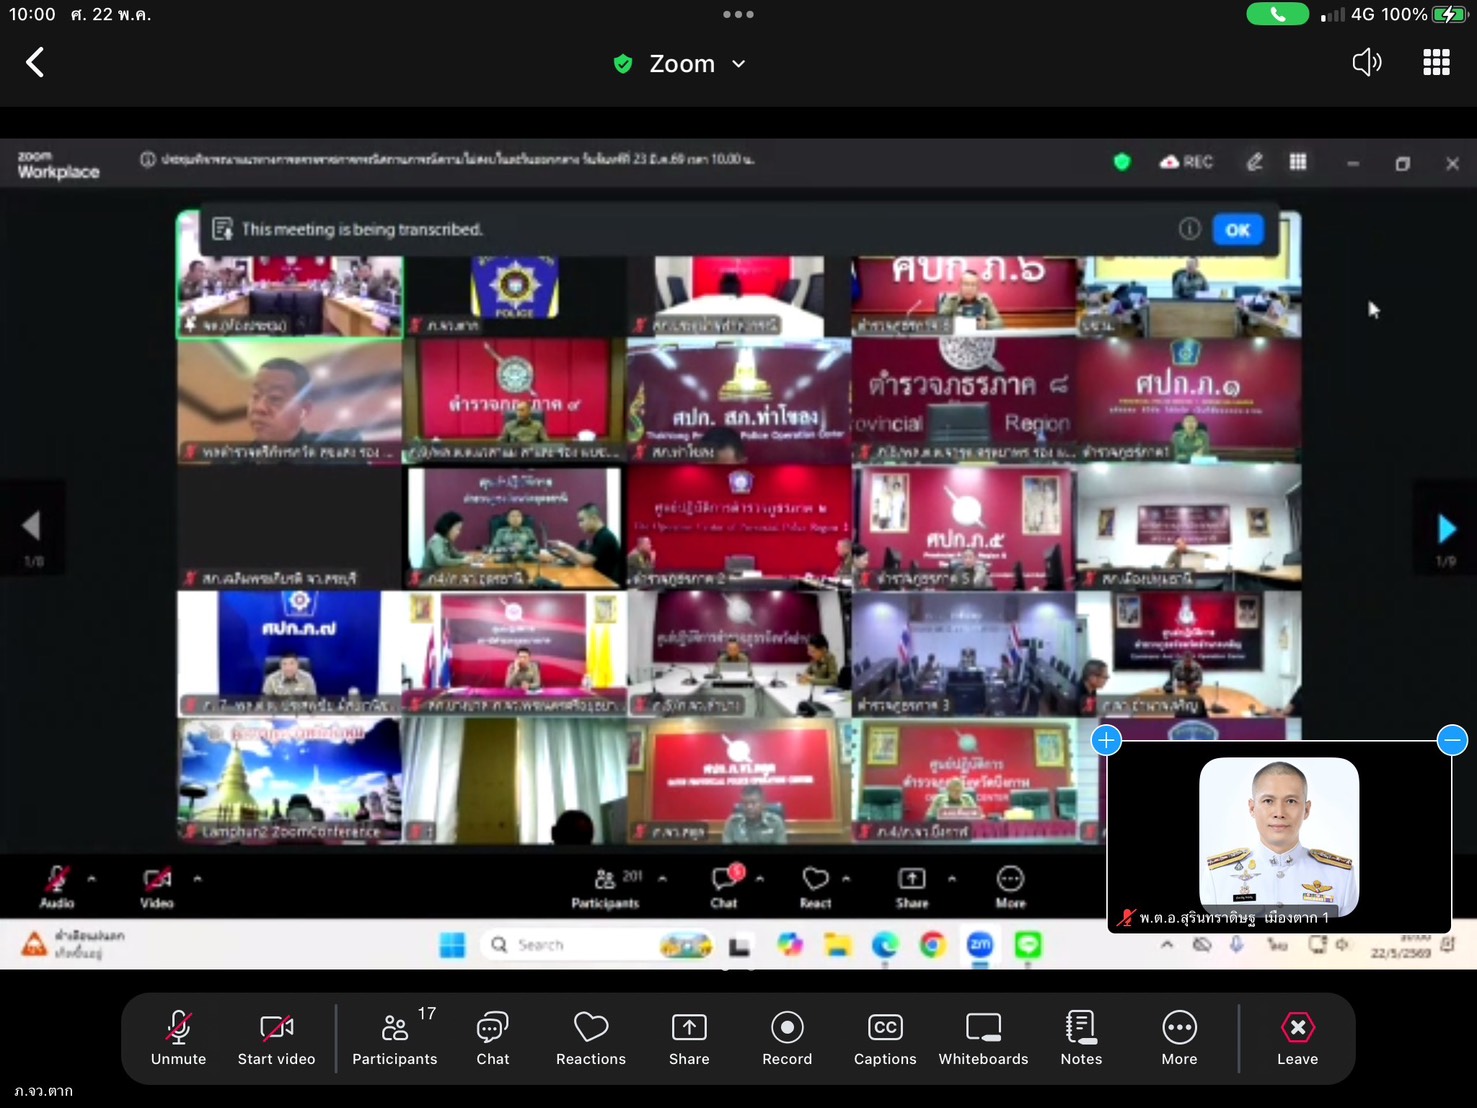Image resolution: width=1477 pixels, height=1108 pixels.
Task: Click OK on the transcription notice
Action: tap(1237, 230)
